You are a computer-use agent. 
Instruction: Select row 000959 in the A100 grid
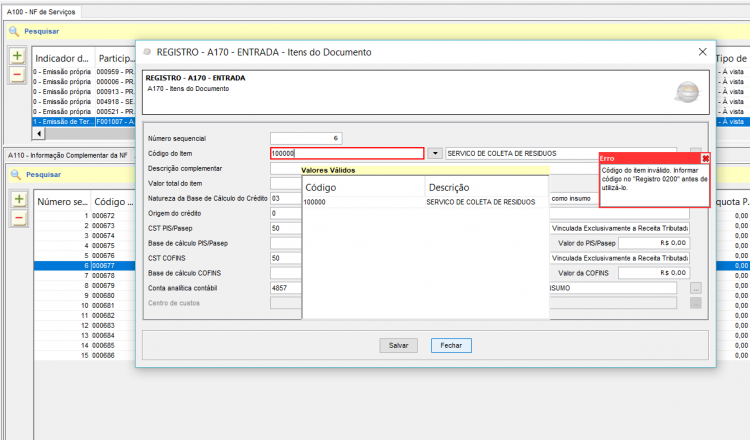coord(83,72)
